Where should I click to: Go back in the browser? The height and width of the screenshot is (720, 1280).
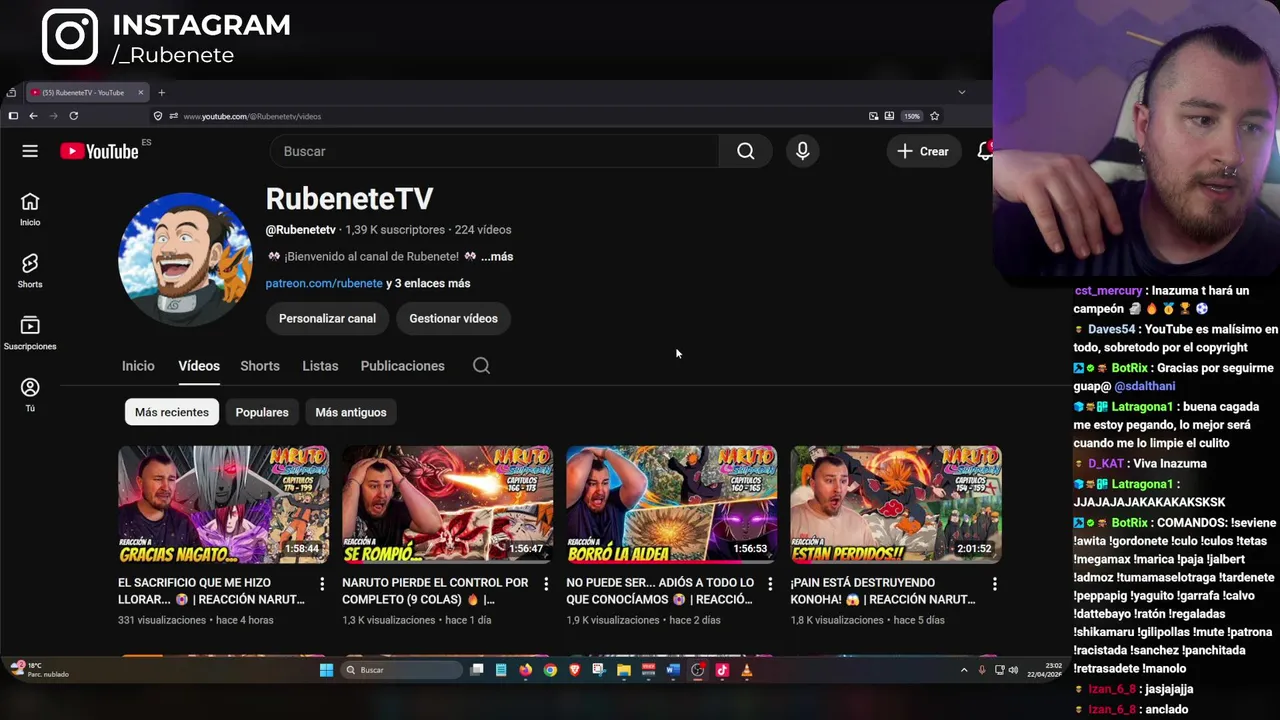tap(33, 116)
